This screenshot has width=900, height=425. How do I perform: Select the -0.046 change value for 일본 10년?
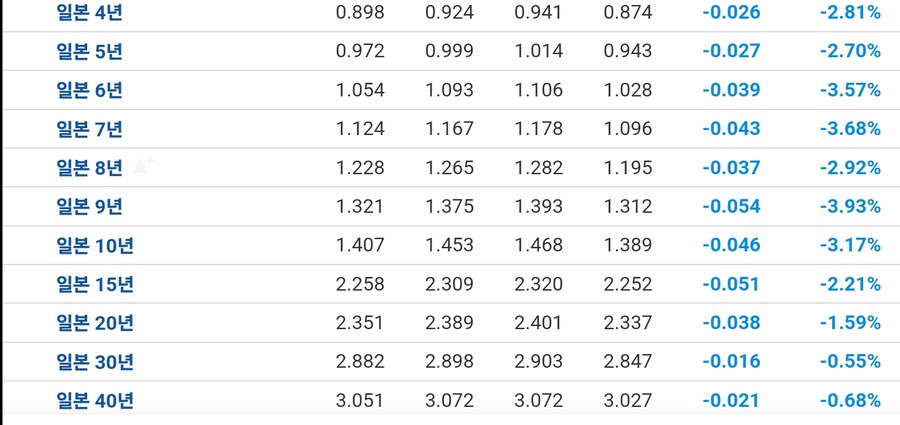pyautogui.click(x=731, y=245)
